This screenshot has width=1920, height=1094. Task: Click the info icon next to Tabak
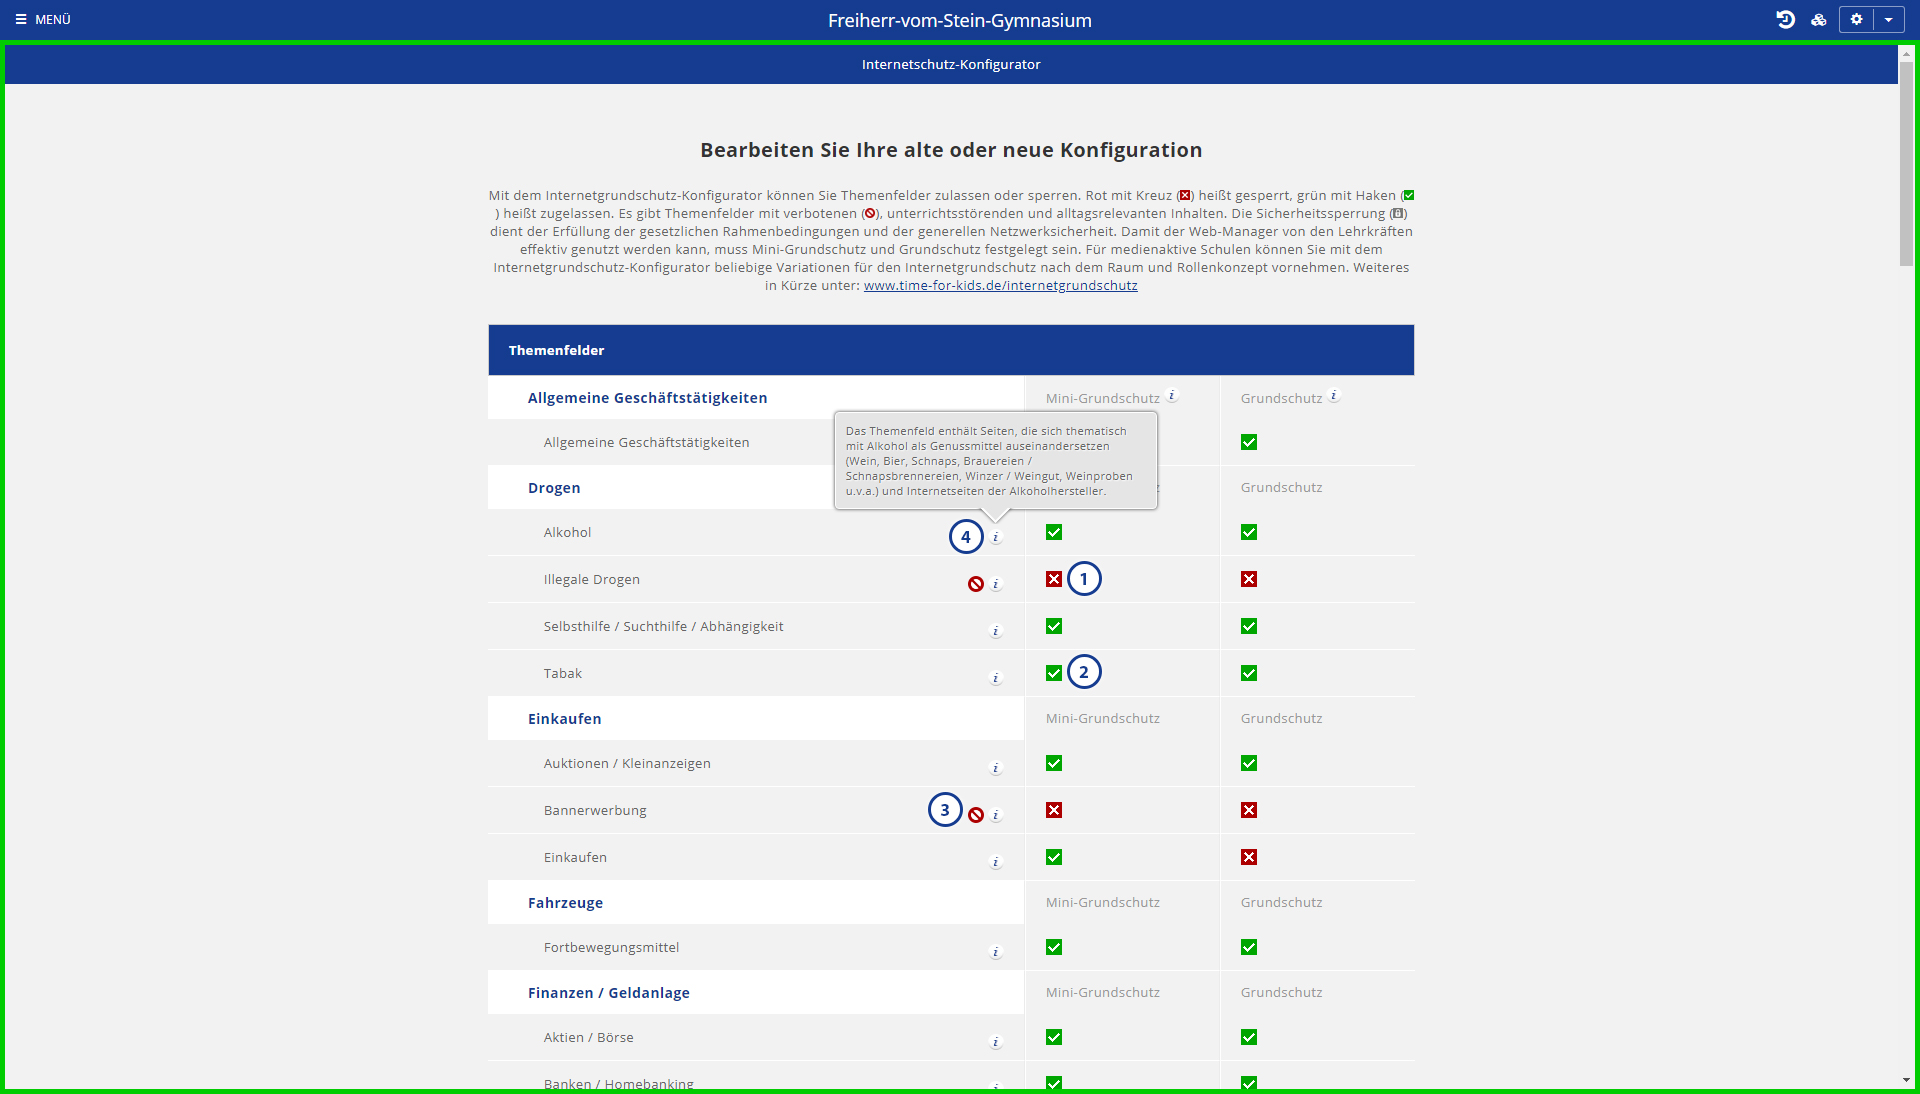[x=996, y=678]
